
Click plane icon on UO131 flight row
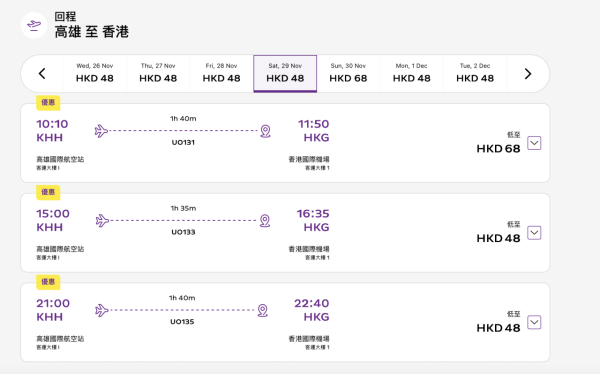tap(101, 131)
